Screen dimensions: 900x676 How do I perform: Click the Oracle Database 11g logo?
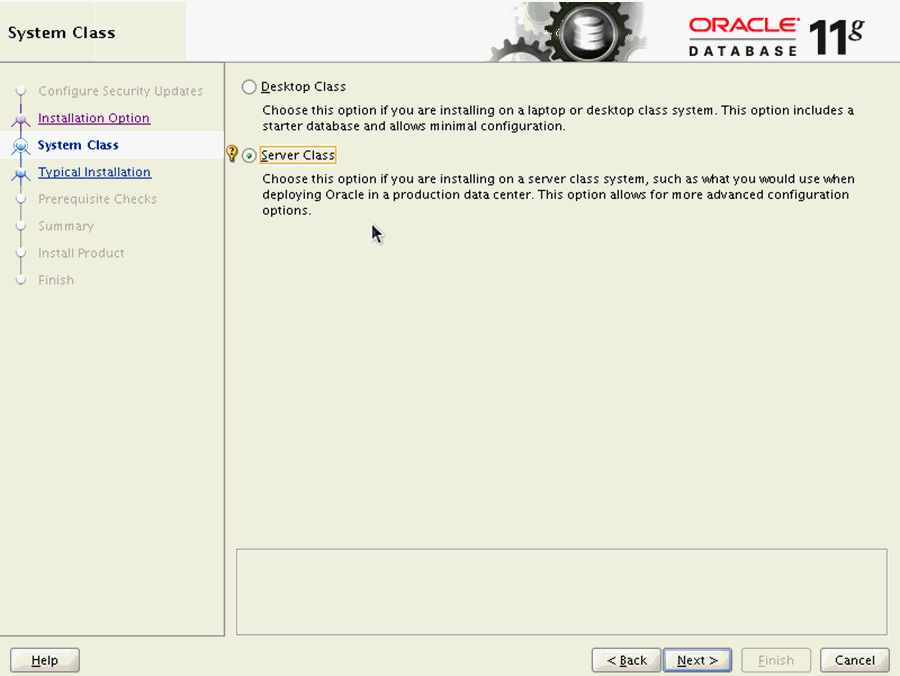tap(776, 37)
